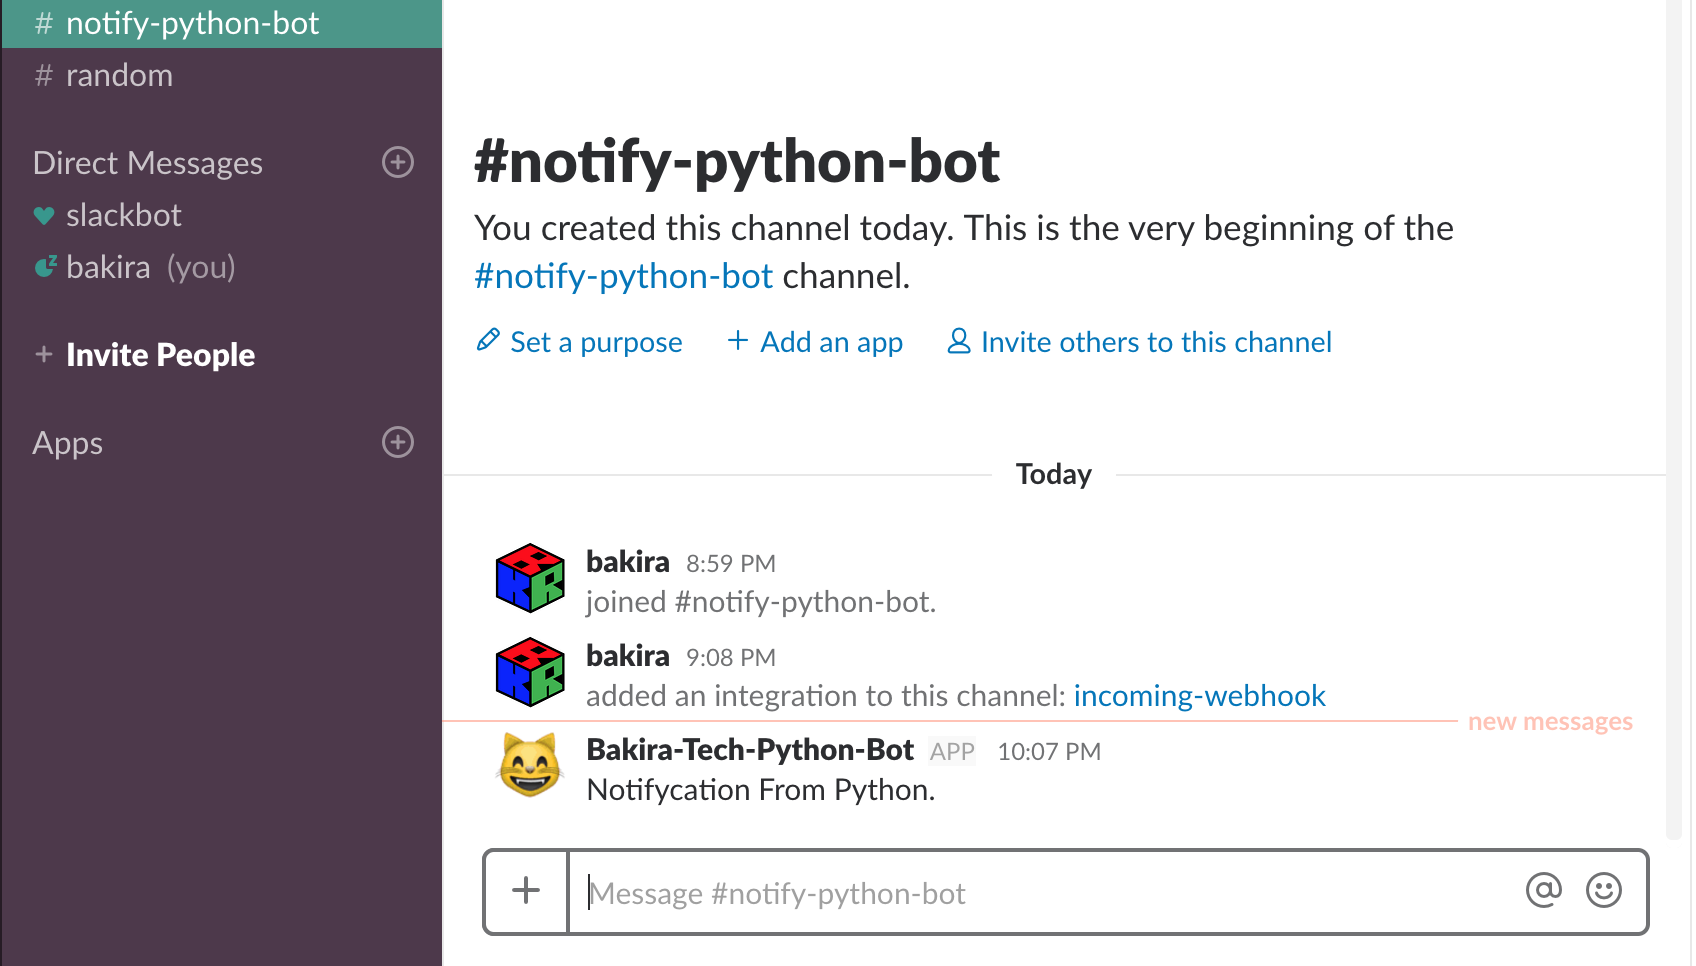Click the cat avatar of Bakira-Tech-Python-Bot
This screenshot has width=1696, height=966.
[x=530, y=766]
